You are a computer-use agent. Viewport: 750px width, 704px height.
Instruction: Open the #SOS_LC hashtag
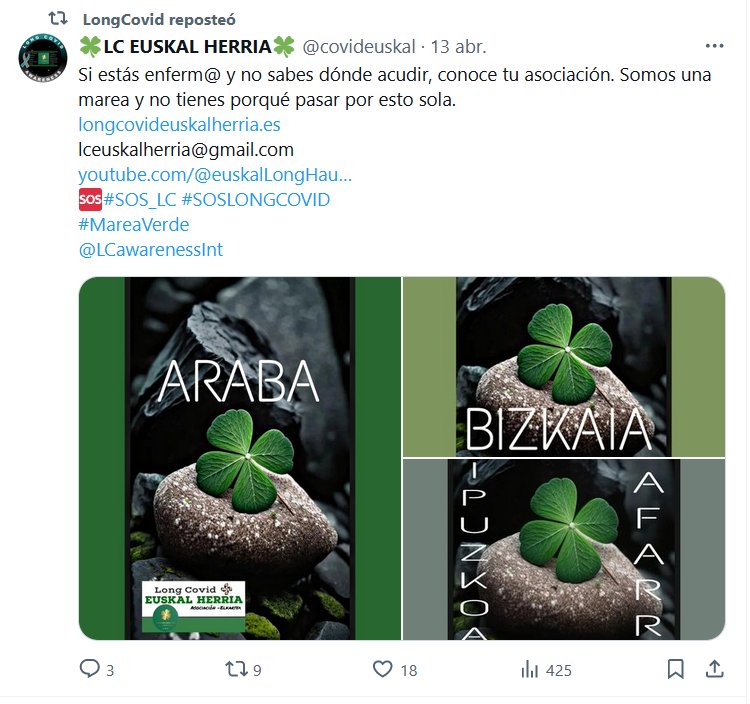click(x=140, y=199)
